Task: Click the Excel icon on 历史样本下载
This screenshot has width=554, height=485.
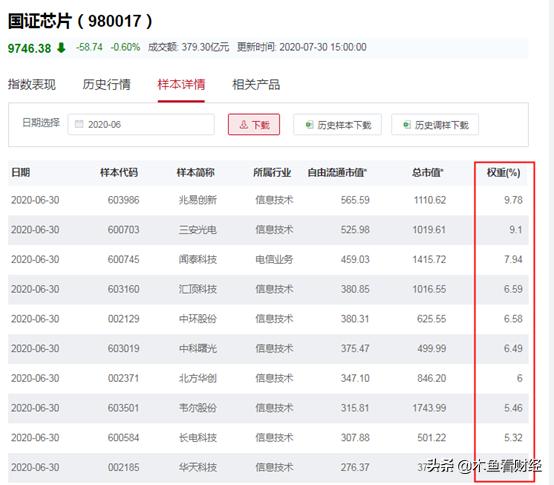Action: pyautogui.click(x=309, y=125)
